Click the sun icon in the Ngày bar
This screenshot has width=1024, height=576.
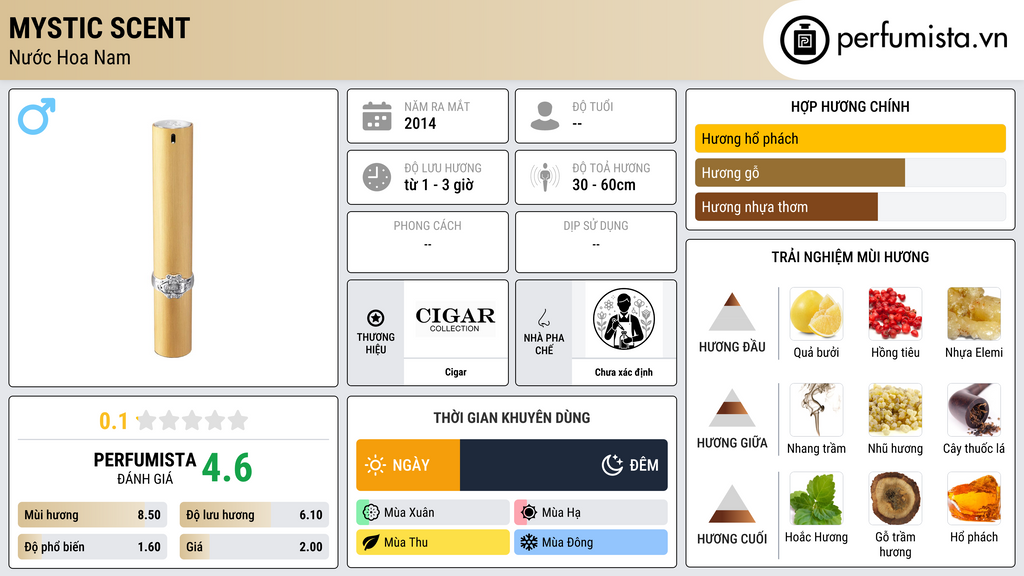point(375,465)
